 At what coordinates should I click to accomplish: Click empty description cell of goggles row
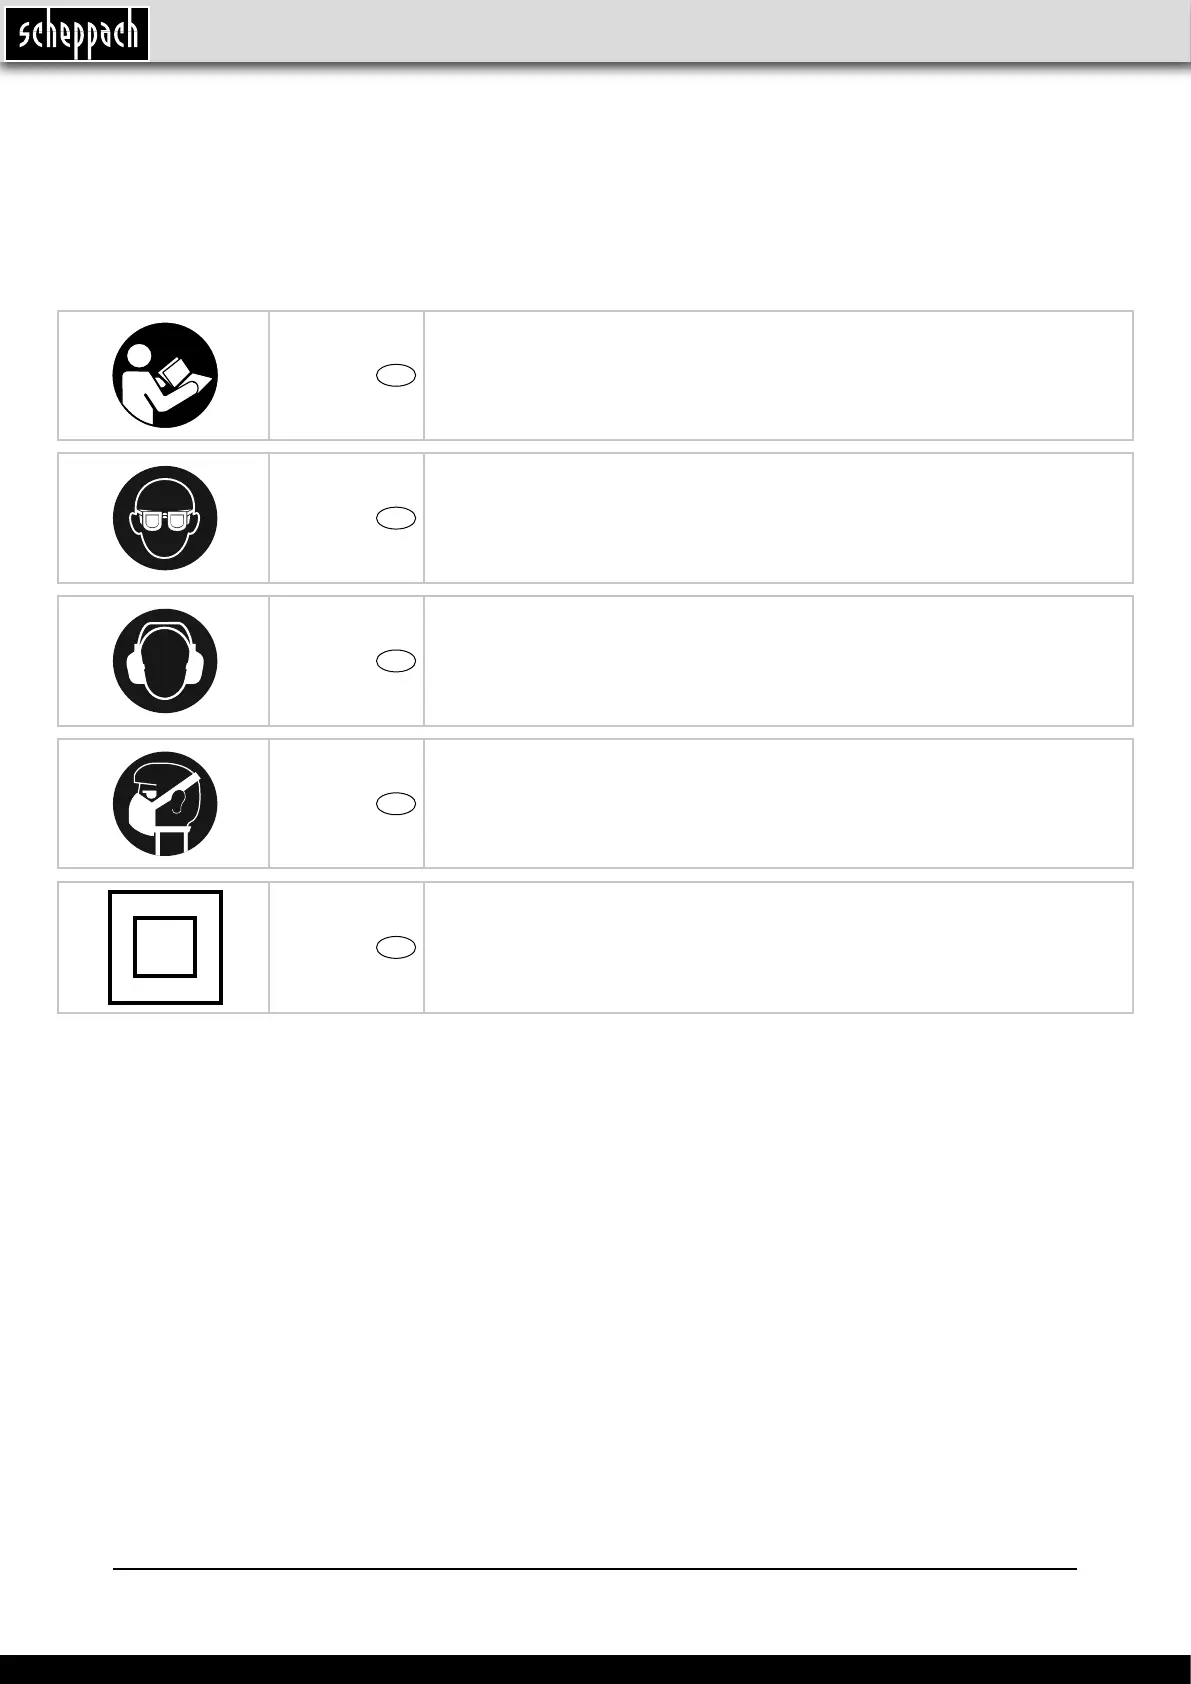tap(778, 518)
